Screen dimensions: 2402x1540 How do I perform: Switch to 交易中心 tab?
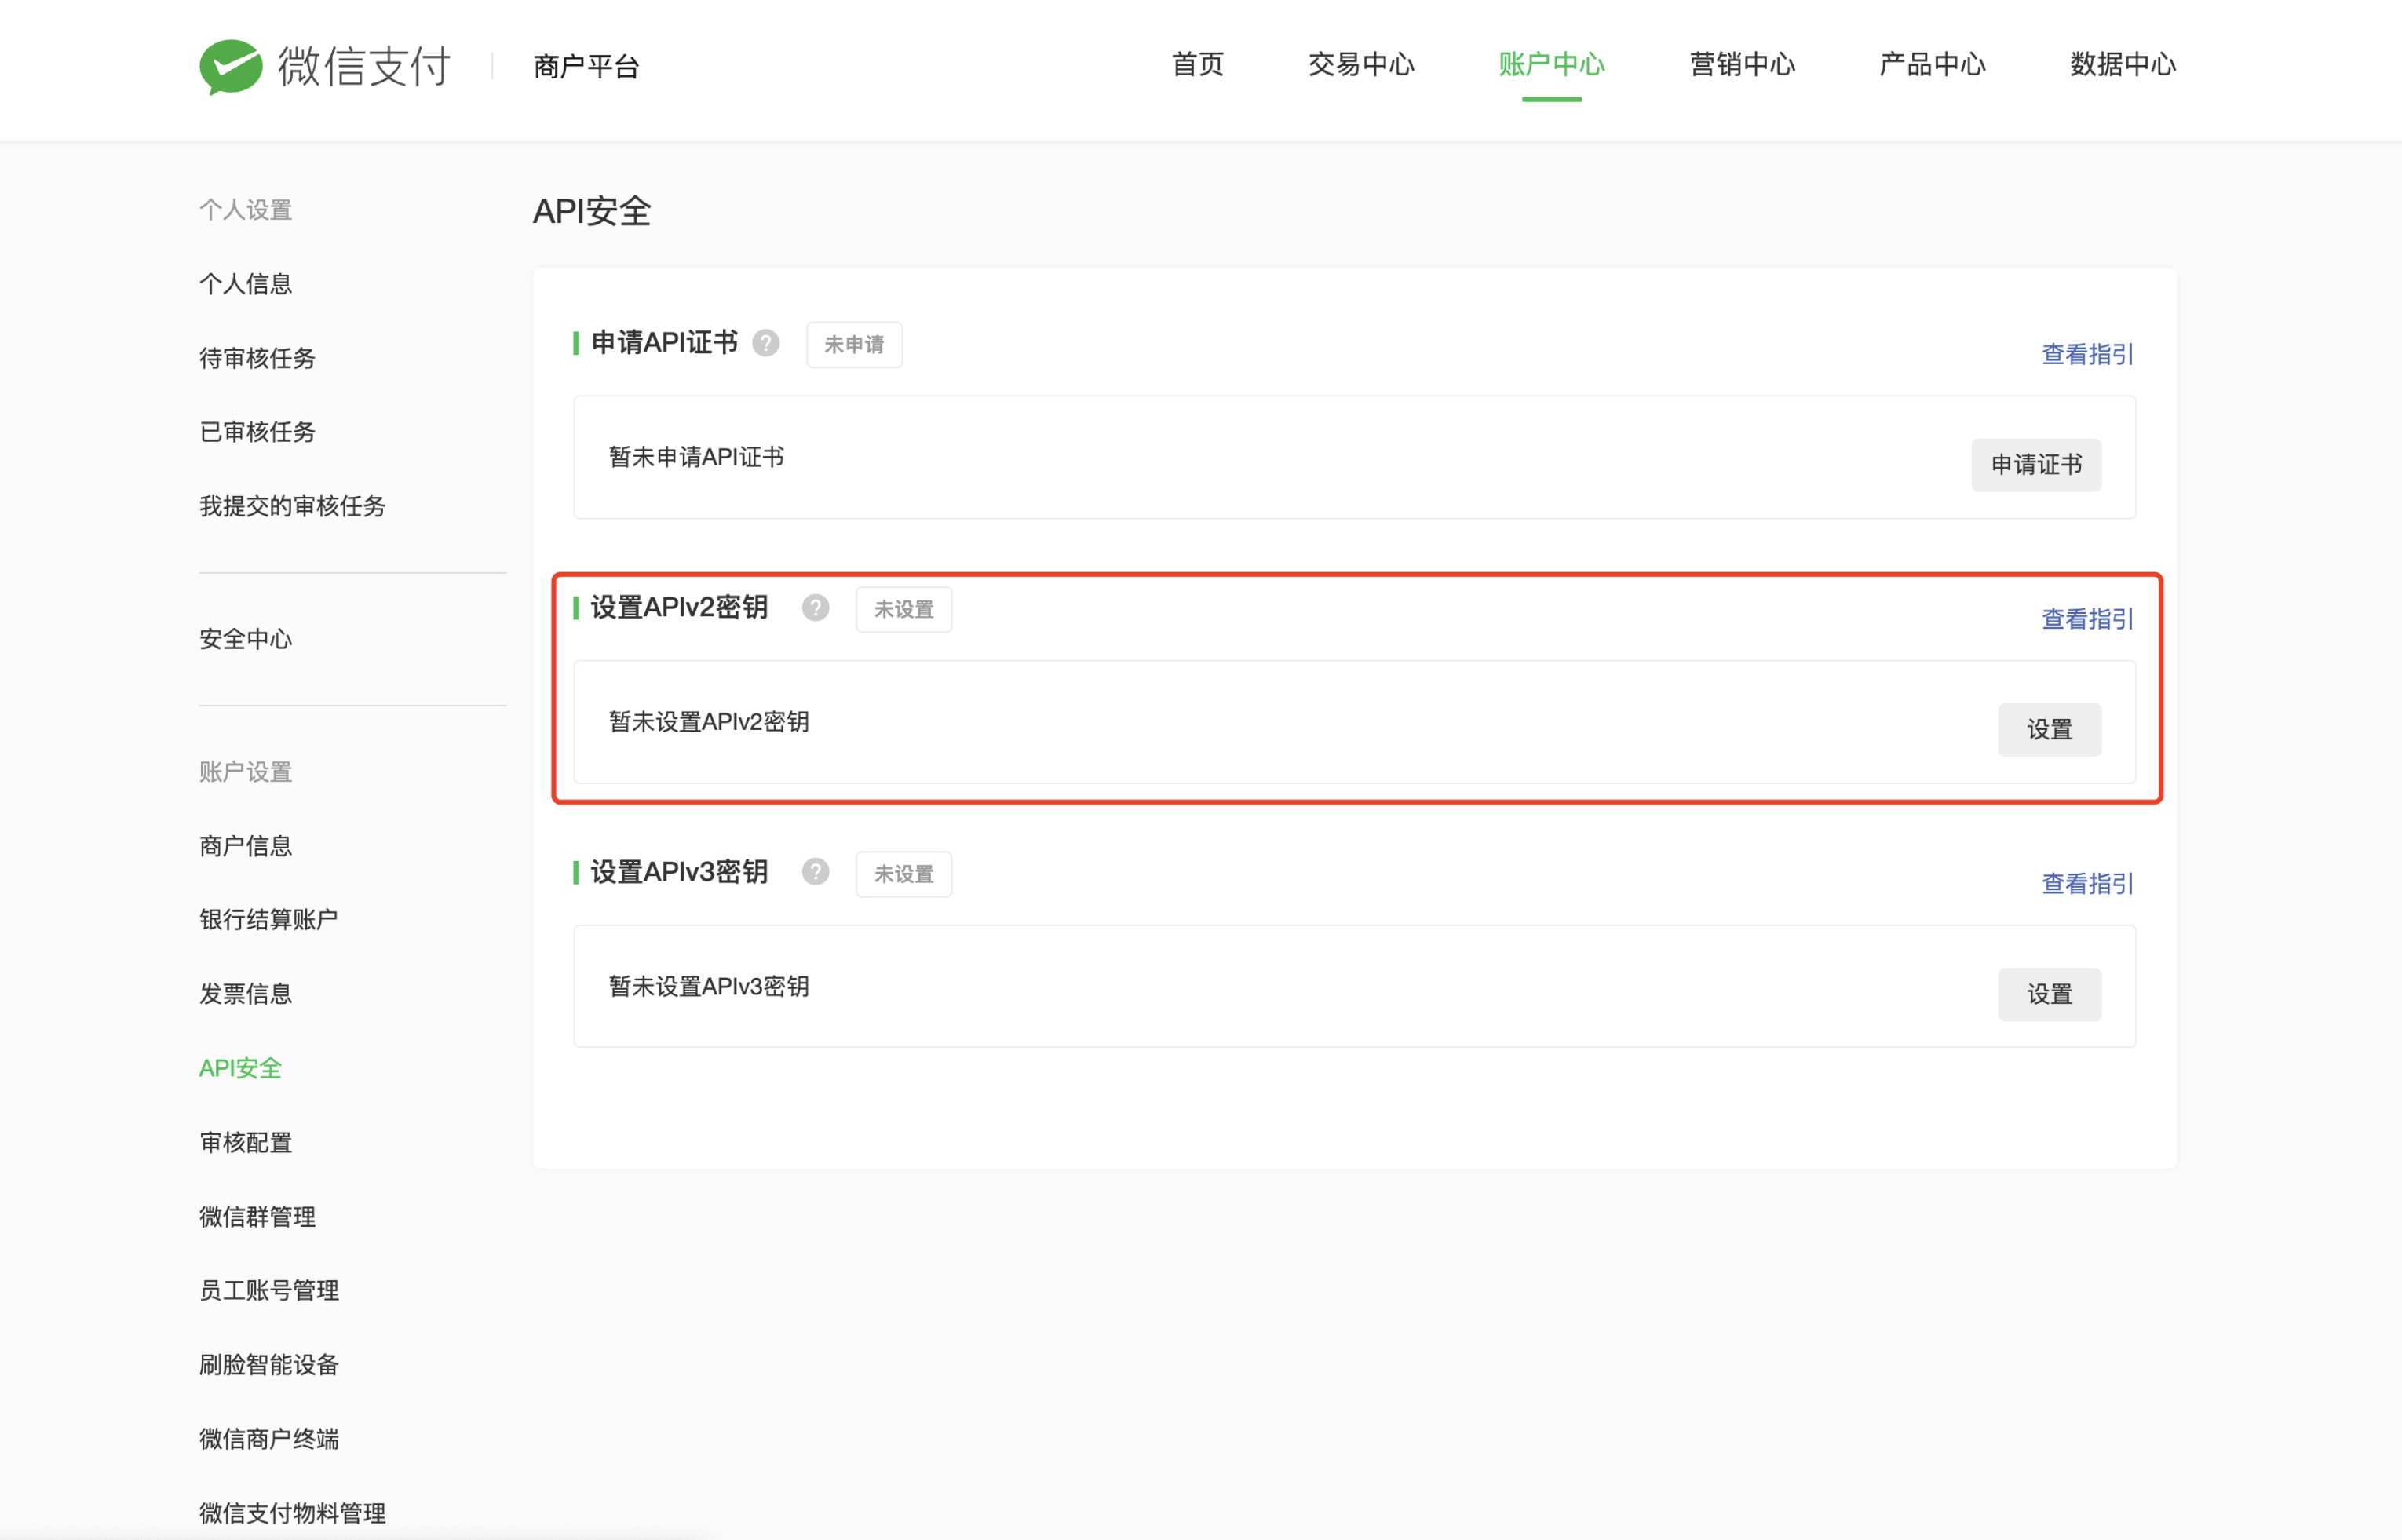tap(1361, 65)
